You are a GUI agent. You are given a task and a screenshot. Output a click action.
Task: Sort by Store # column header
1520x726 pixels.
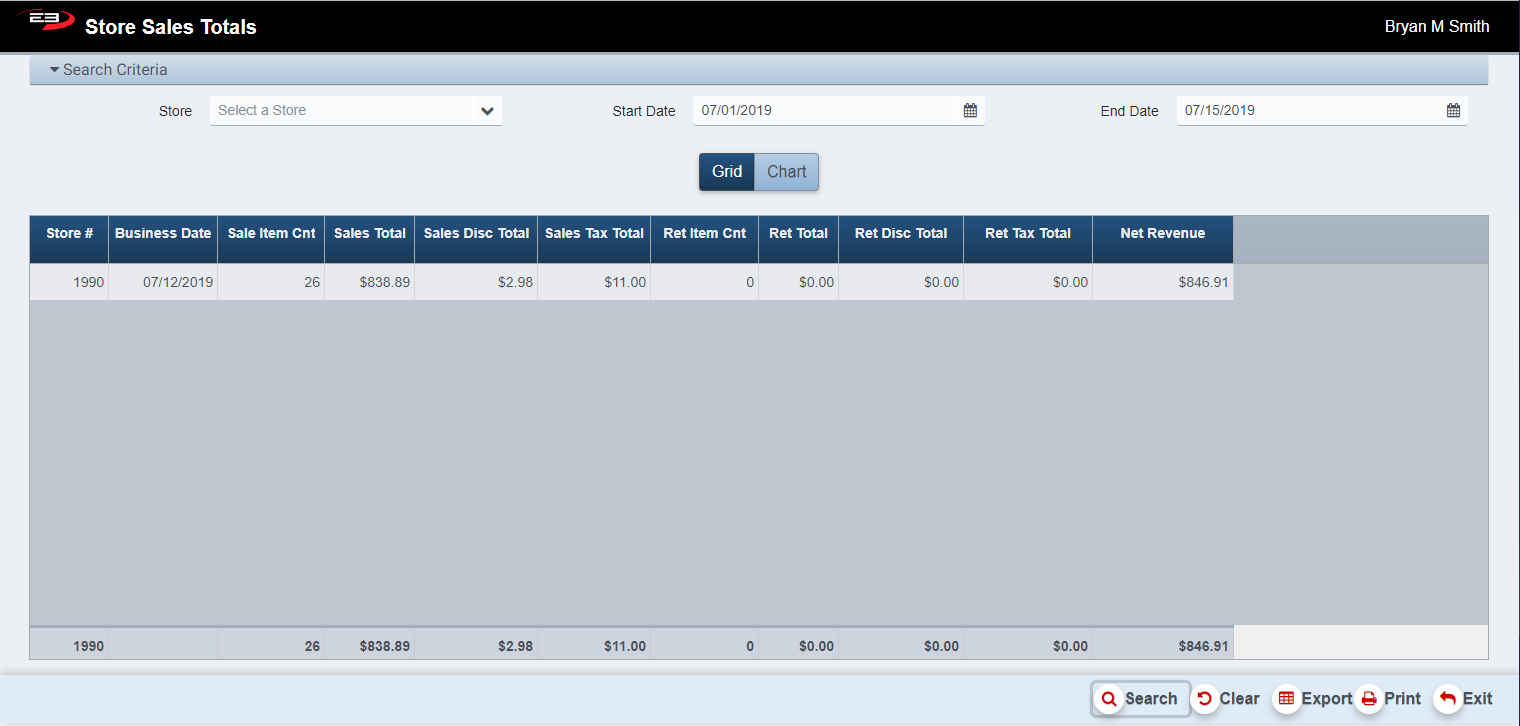[69, 234]
